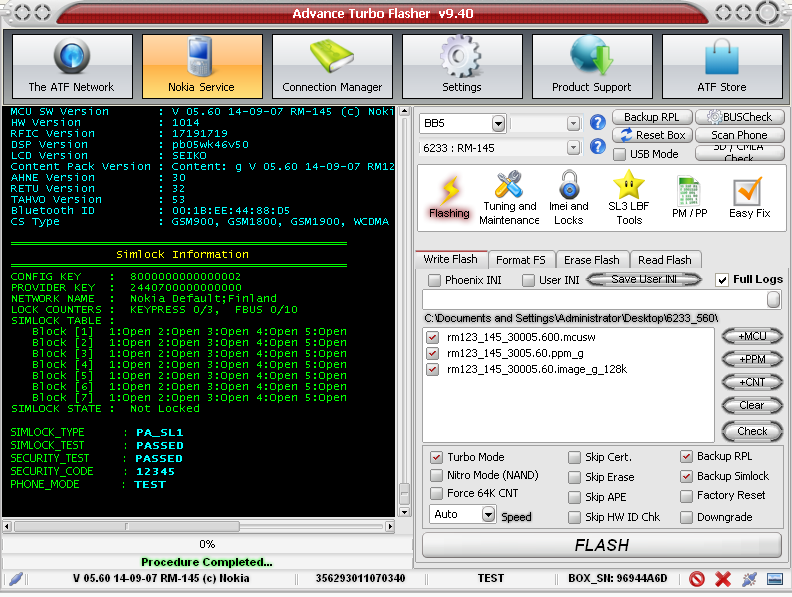Click the red stop icon in status bar
The width and height of the screenshot is (792, 597).
(x=697, y=579)
